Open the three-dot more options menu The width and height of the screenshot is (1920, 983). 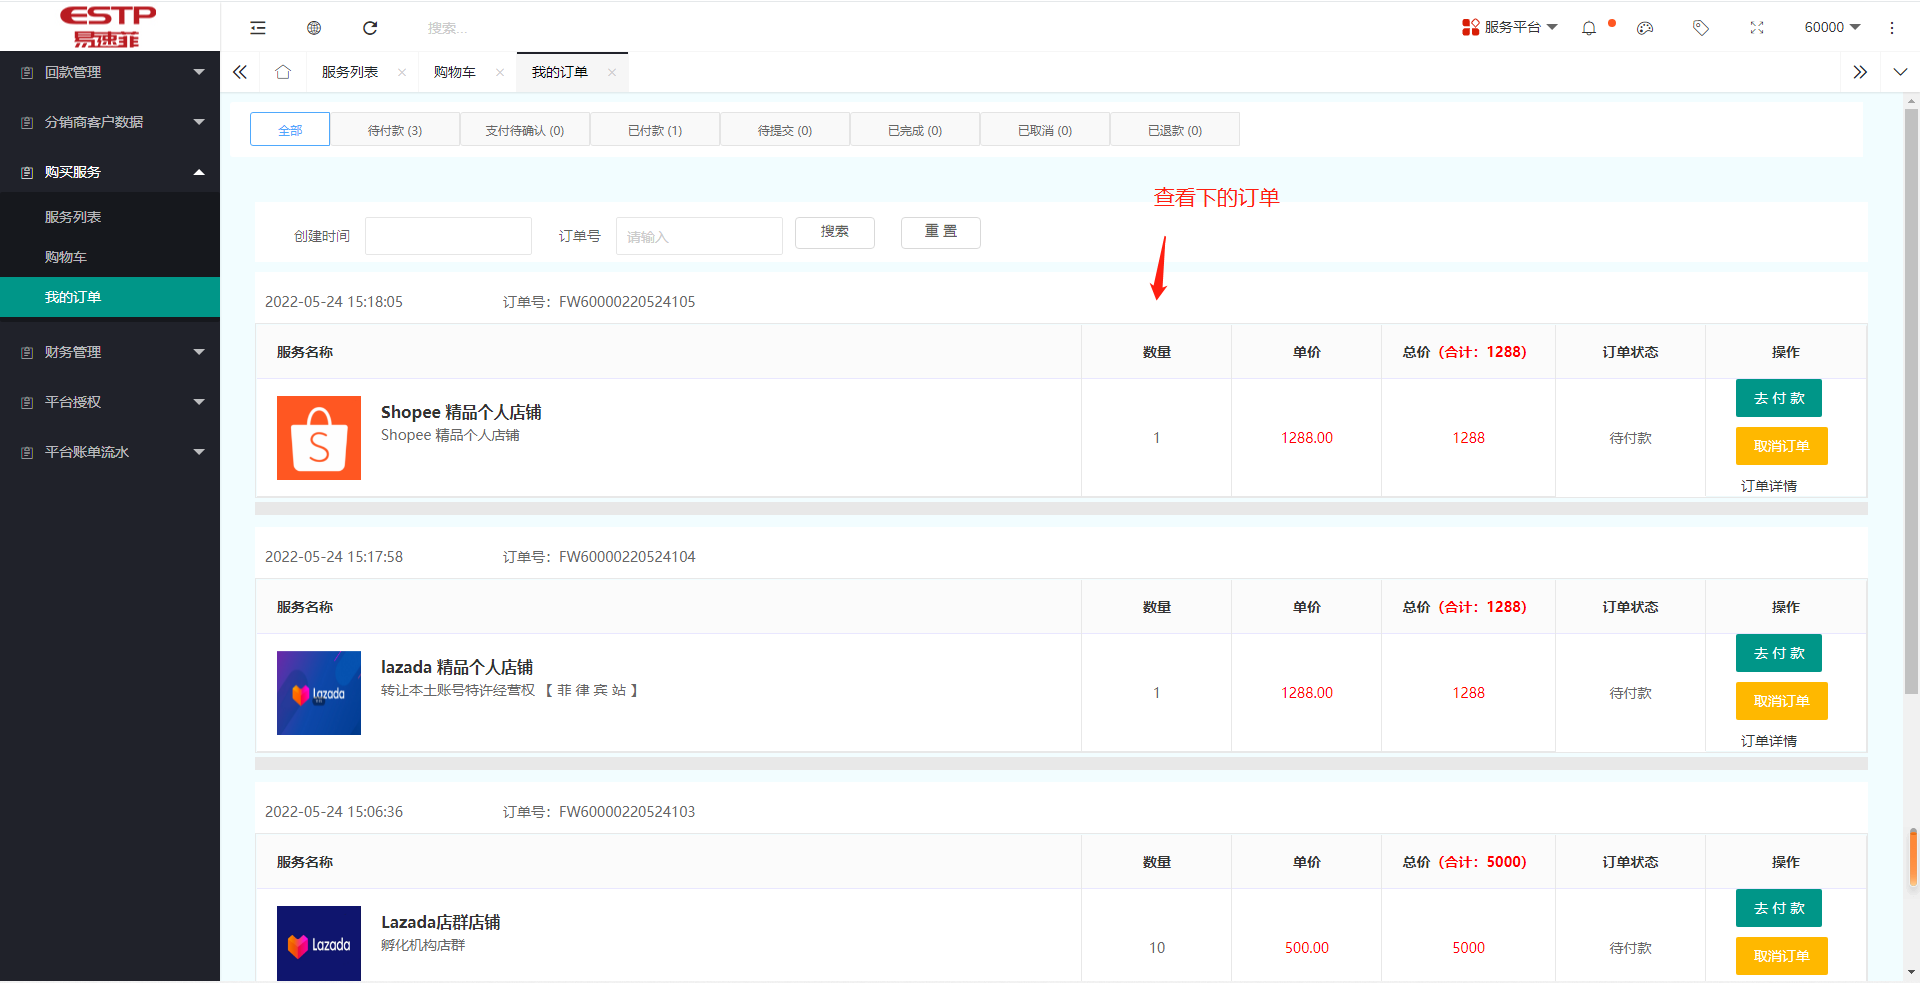1891,28
